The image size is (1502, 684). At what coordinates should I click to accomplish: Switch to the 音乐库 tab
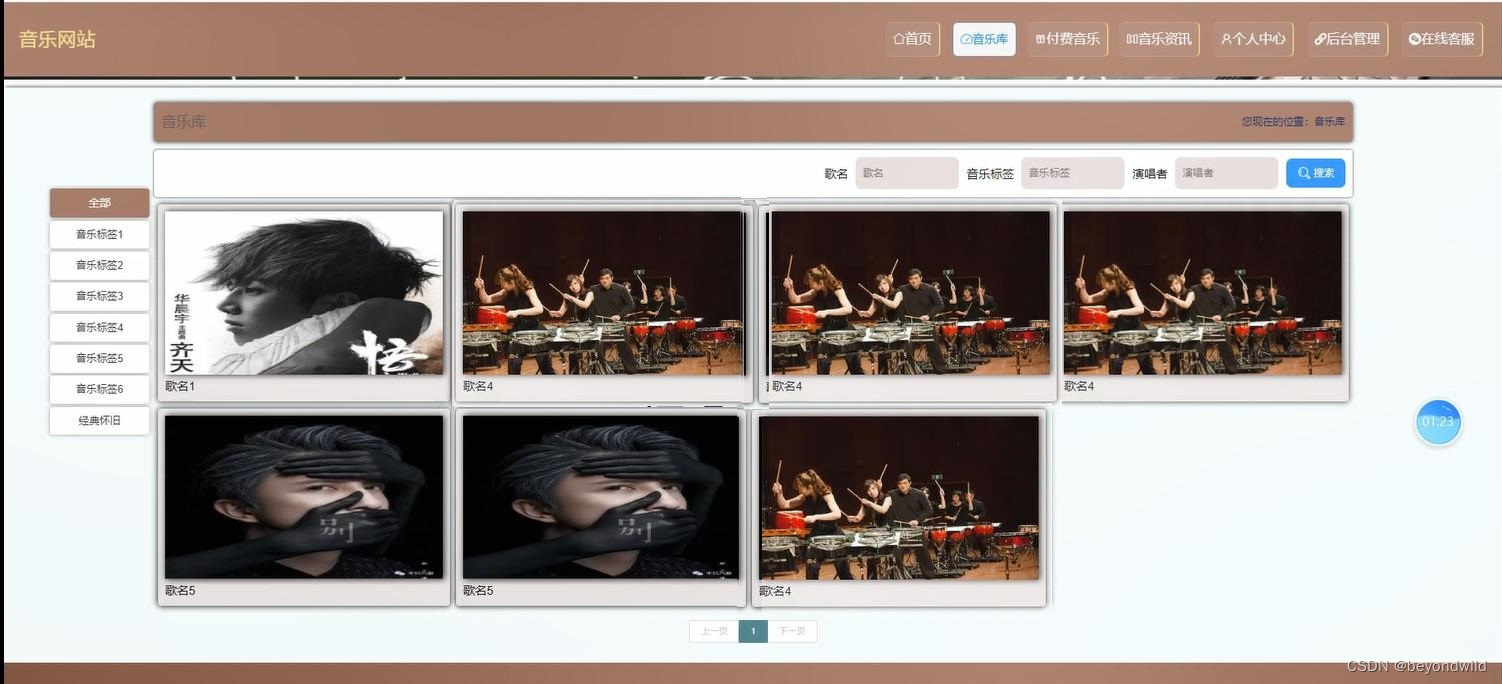coord(984,39)
